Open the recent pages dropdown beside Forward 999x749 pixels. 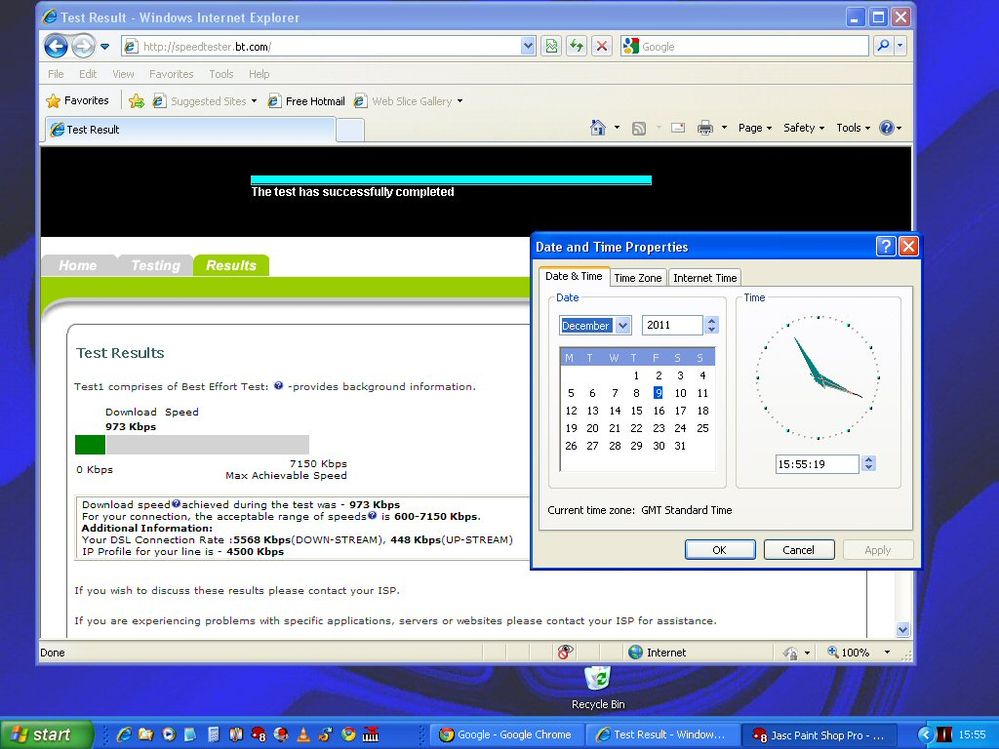pyautogui.click(x=105, y=46)
